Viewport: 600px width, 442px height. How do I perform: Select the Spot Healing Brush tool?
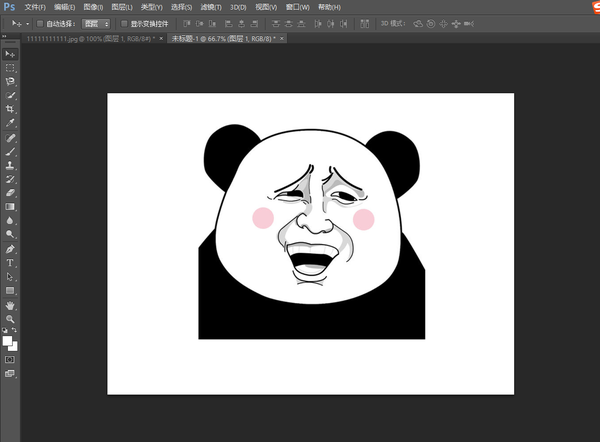[10, 138]
